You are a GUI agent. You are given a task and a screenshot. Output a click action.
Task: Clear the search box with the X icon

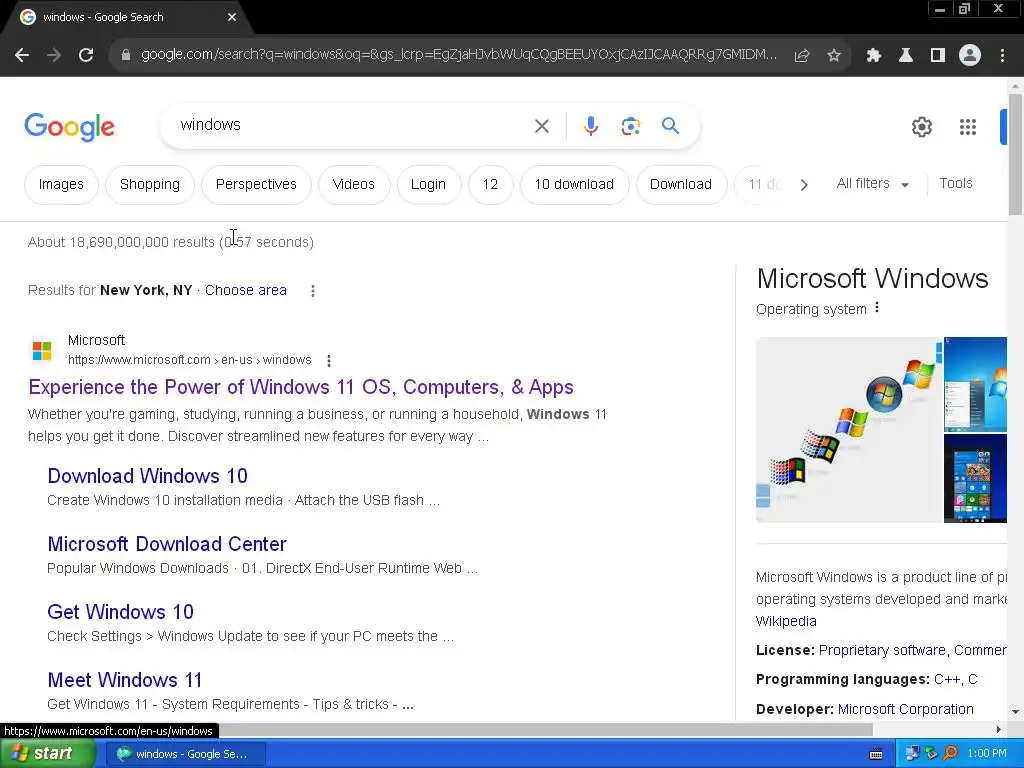pyautogui.click(x=542, y=126)
